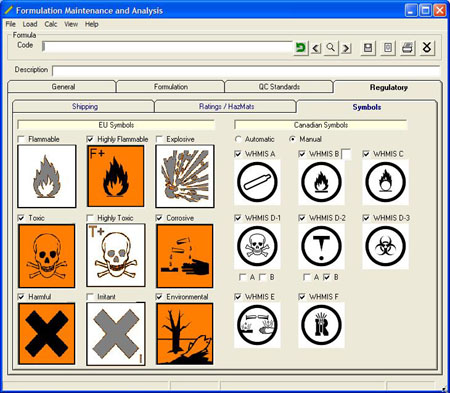This screenshot has height=393, width=450.
Task: Click the WHMIS D-1 skull icon
Action: point(257,246)
